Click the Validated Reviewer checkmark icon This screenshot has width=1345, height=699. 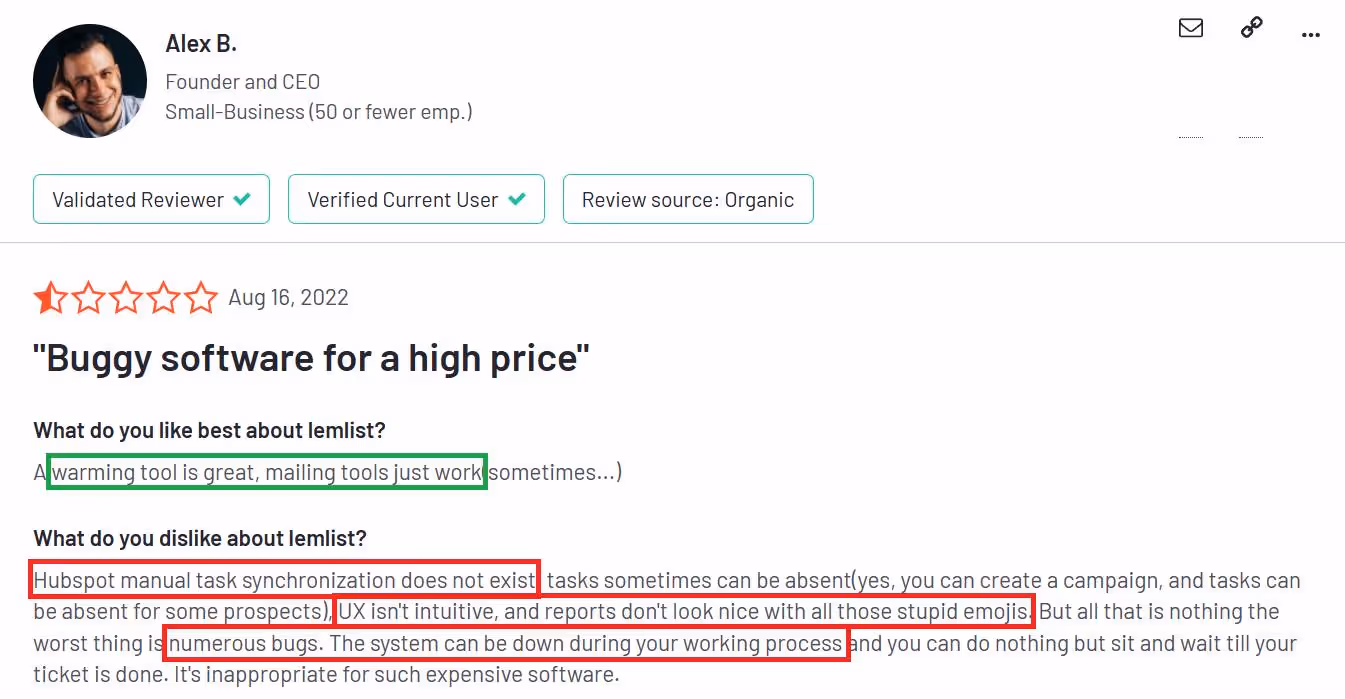241,199
